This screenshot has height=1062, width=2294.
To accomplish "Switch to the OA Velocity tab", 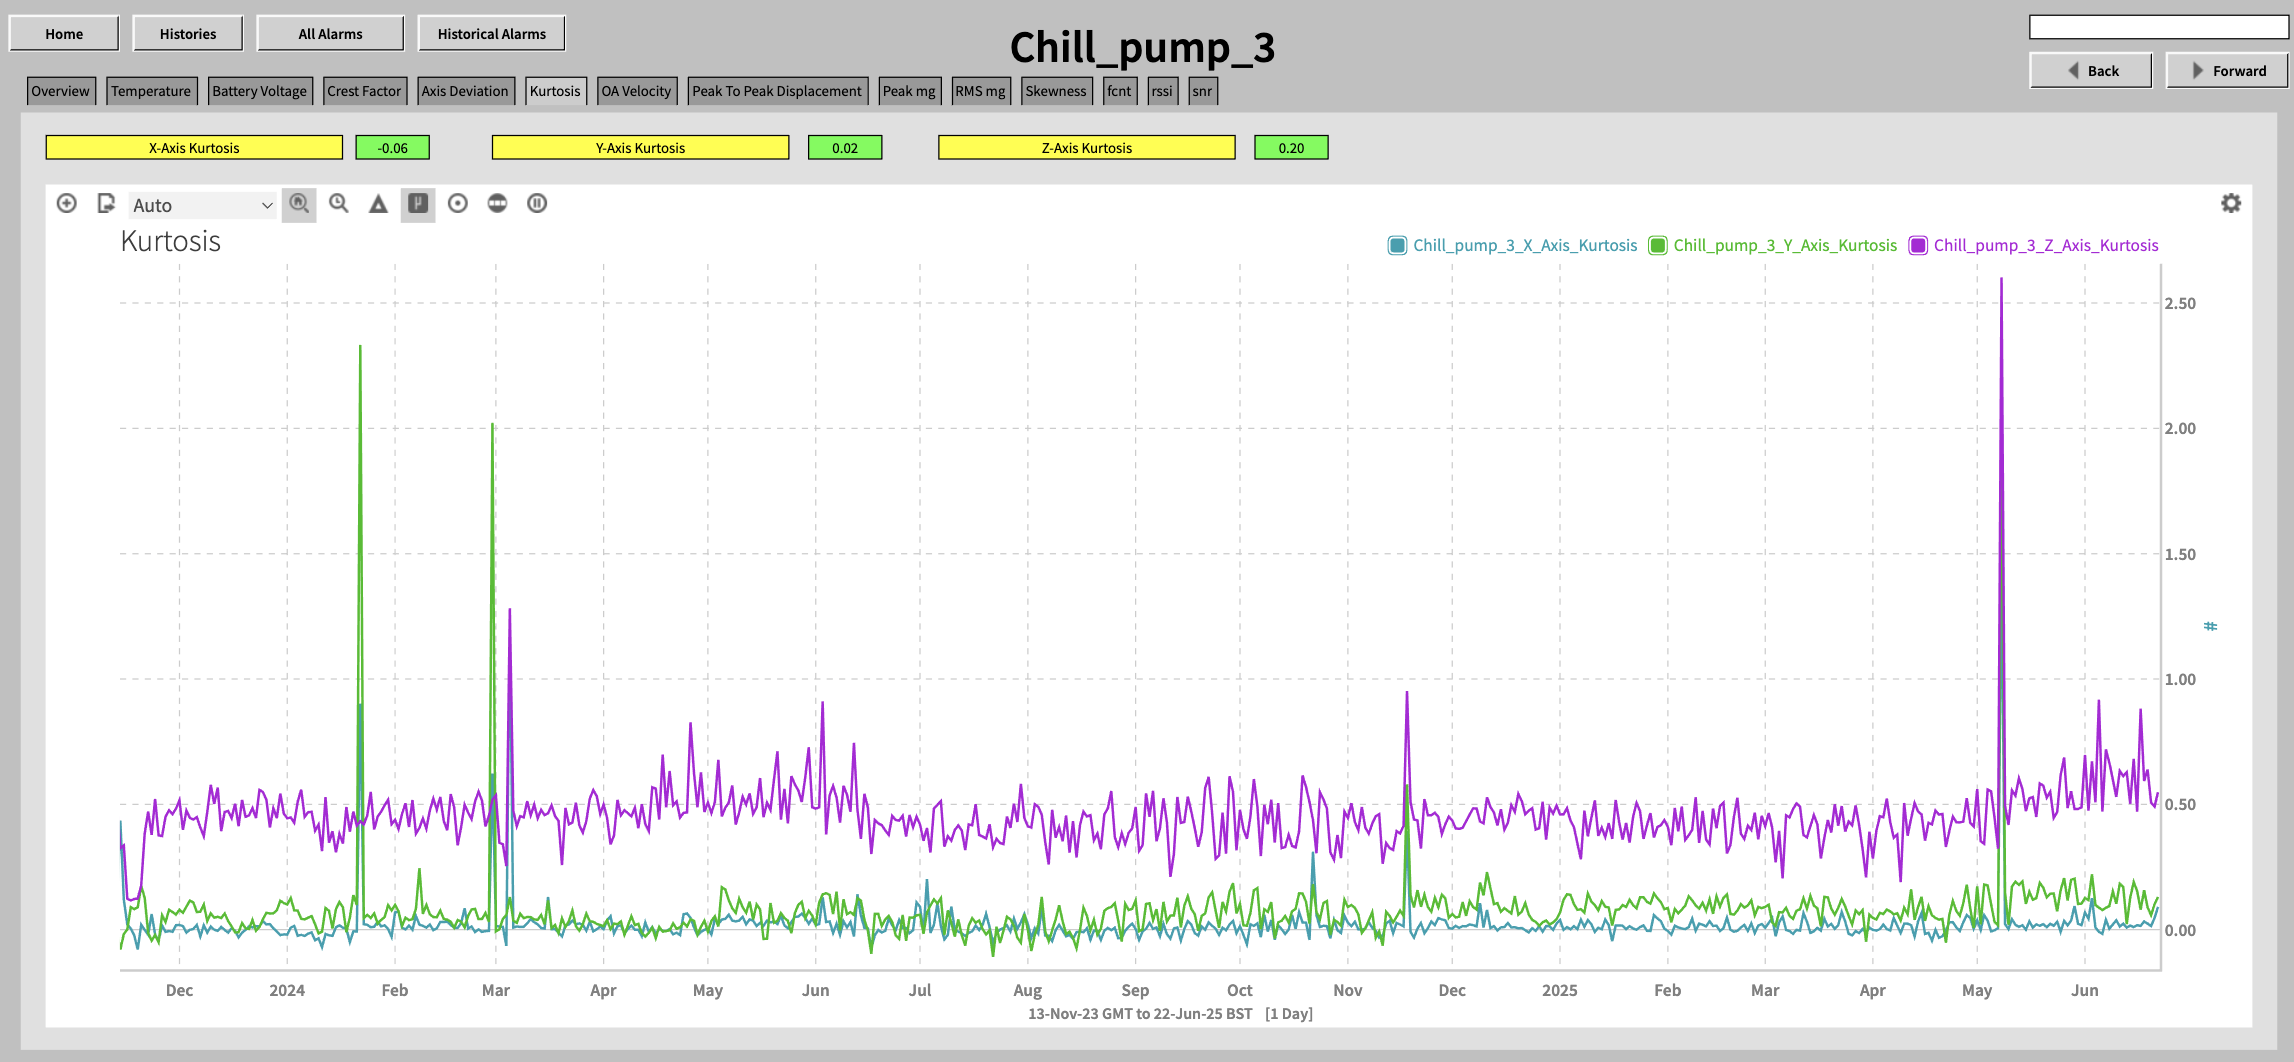I will [636, 91].
